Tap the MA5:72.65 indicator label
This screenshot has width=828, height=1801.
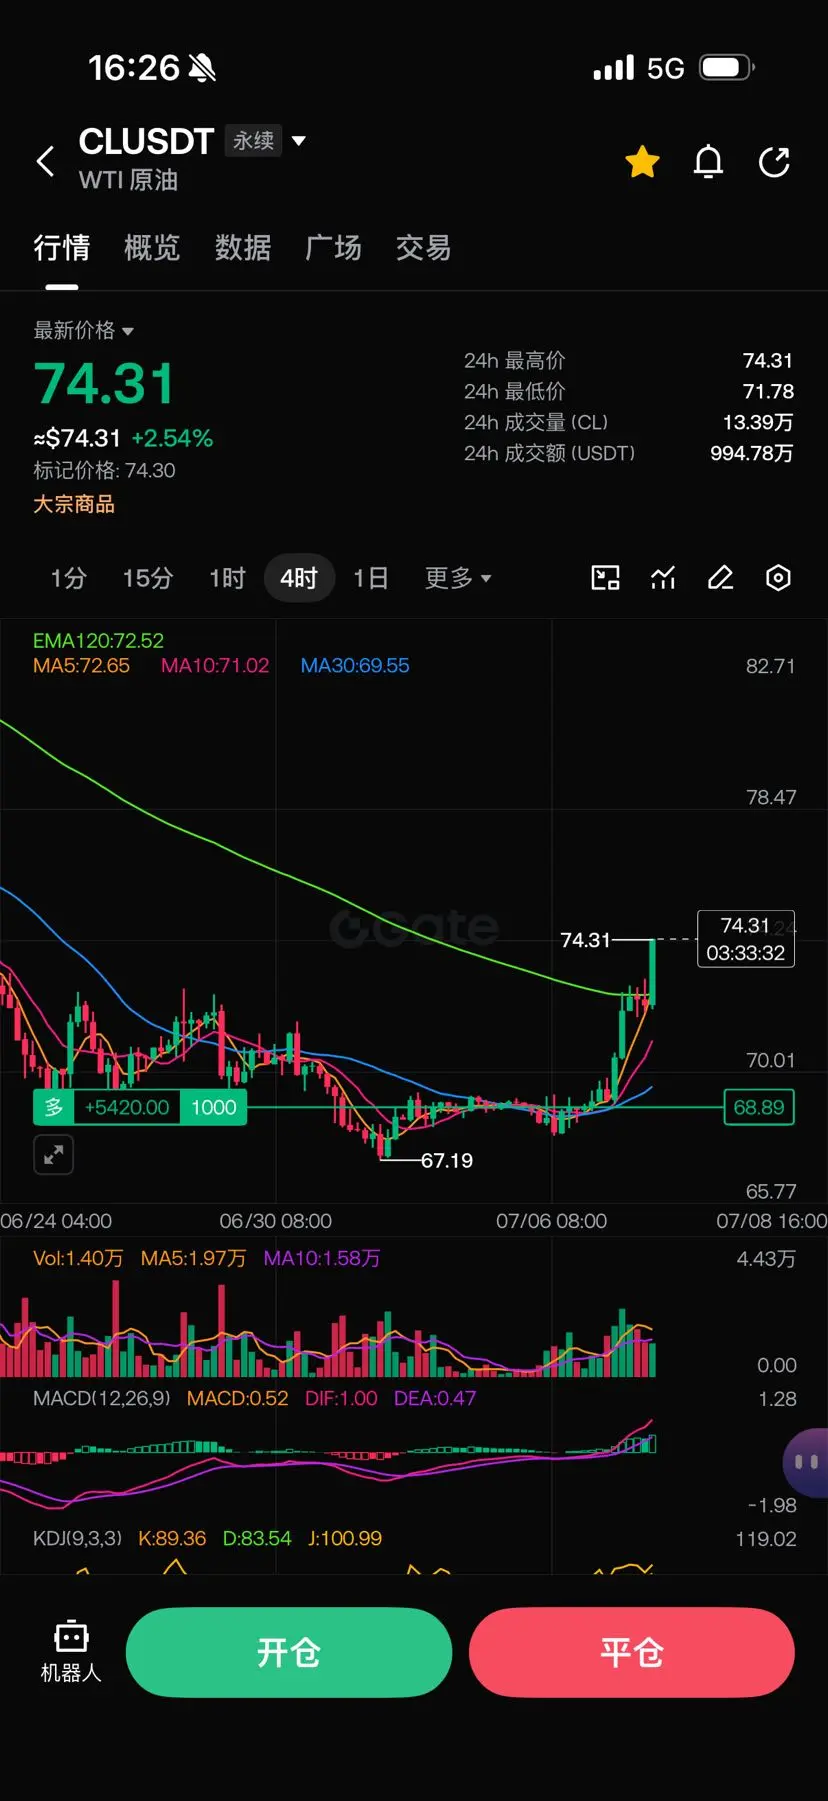coord(81,665)
